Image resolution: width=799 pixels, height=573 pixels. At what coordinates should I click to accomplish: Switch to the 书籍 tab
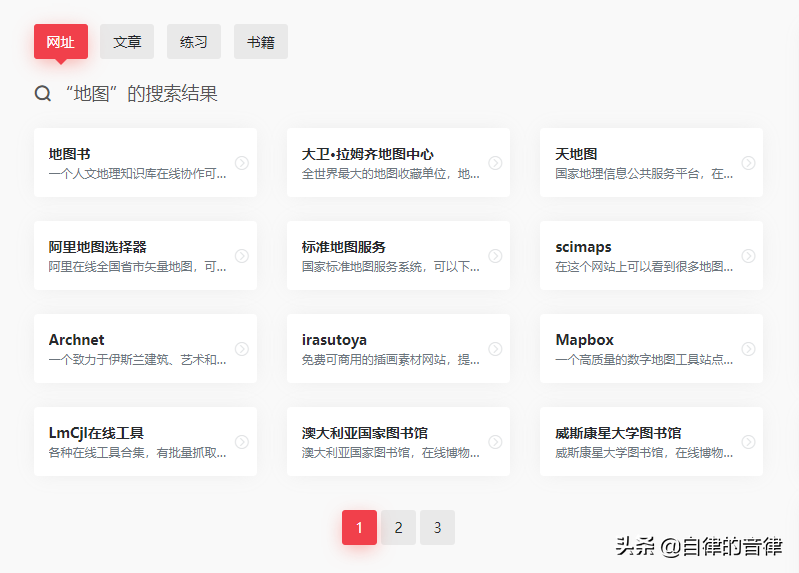(261, 42)
